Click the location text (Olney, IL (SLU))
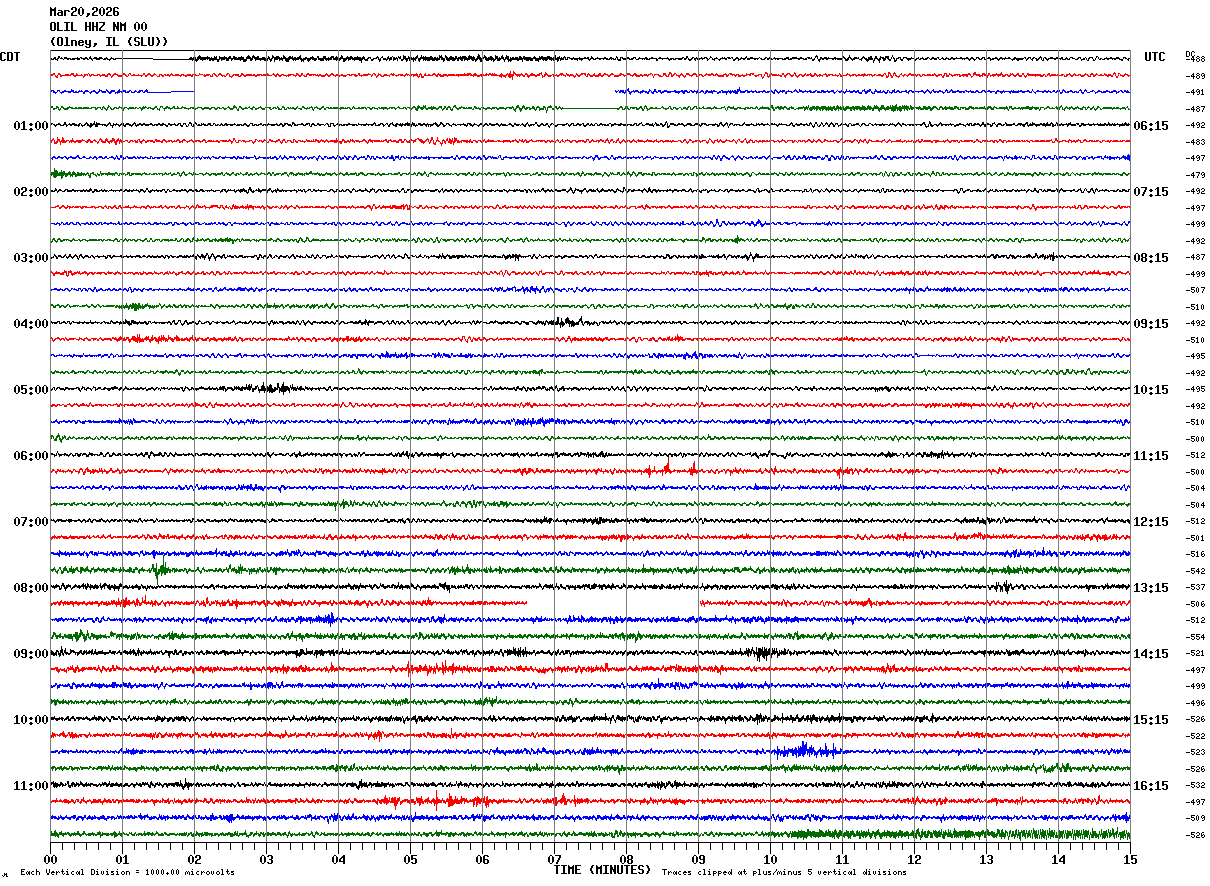The width and height of the screenshot is (1210, 886). click(x=109, y=42)
